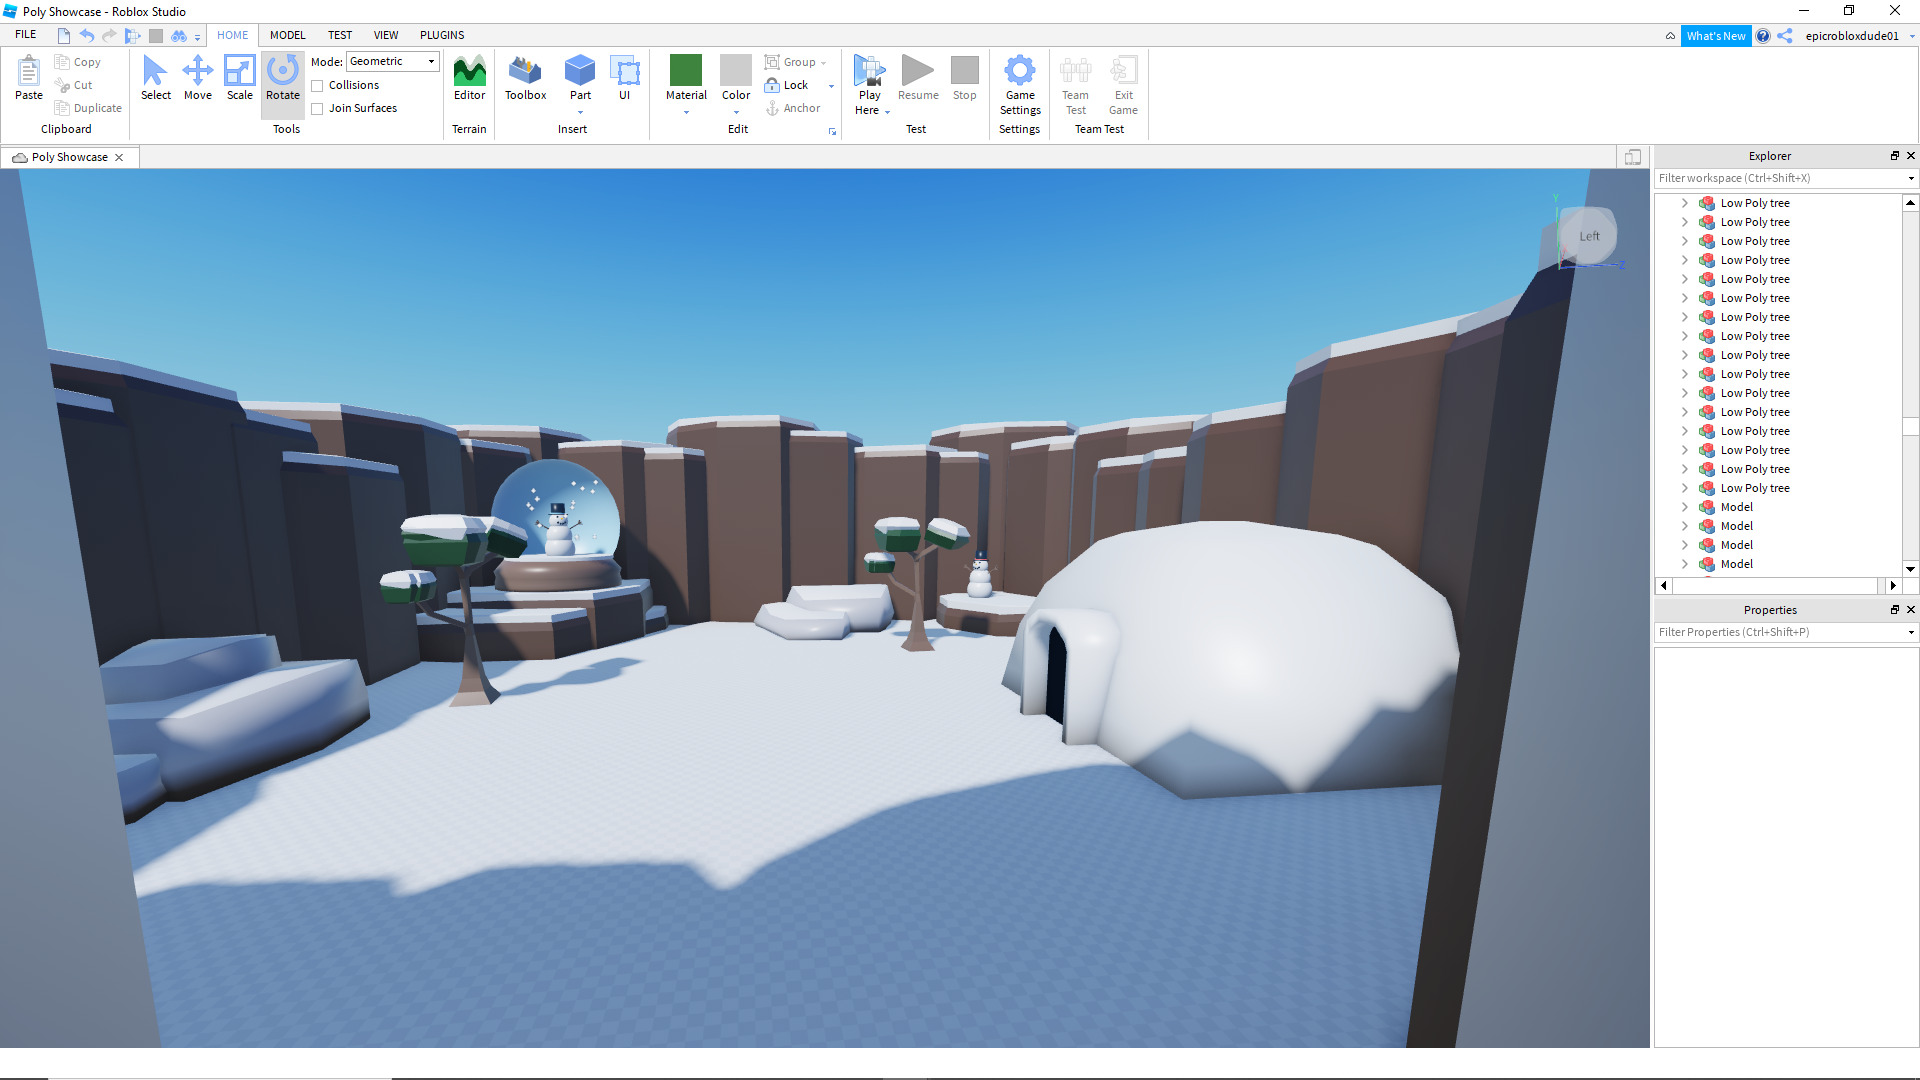1920x1080 pixels.
Task: Expand the first Low Poly tree item
Action: 1685,203
